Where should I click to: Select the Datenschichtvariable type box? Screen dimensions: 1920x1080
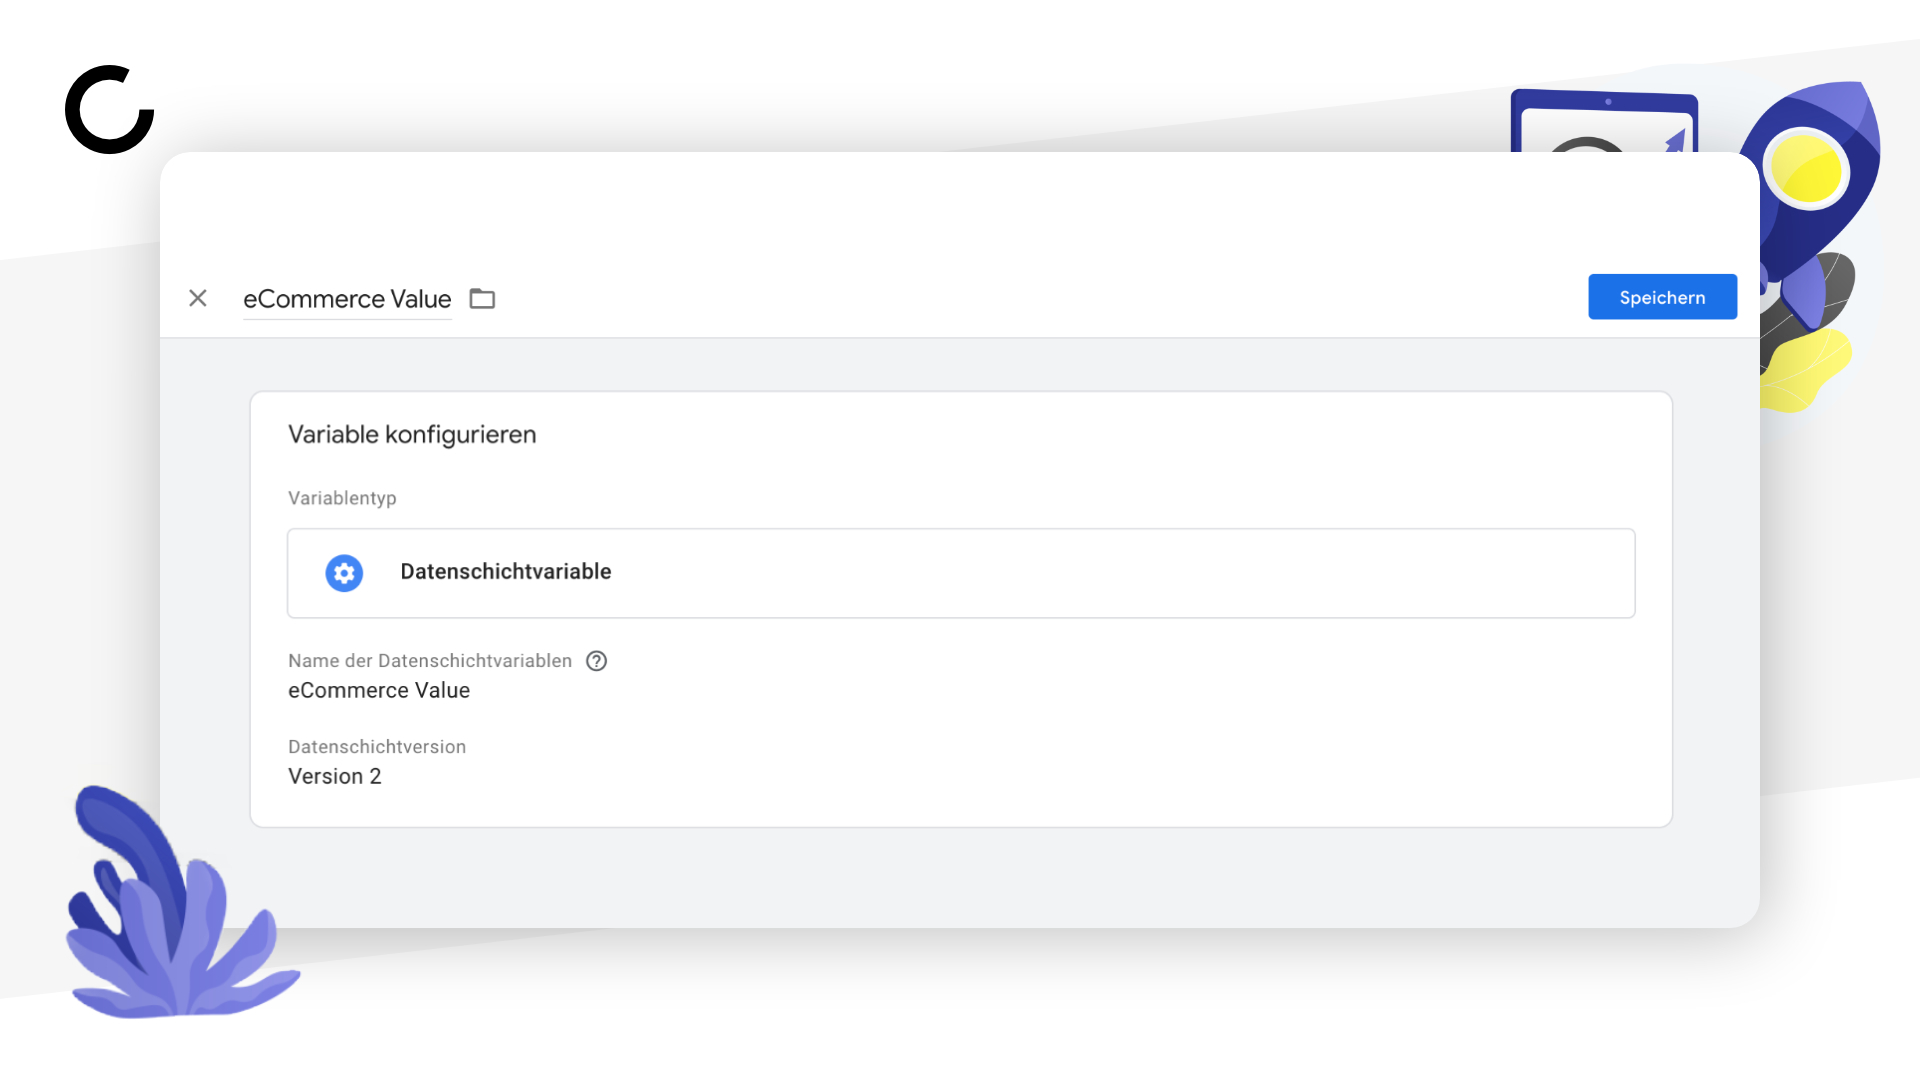(x=961, y=573)
